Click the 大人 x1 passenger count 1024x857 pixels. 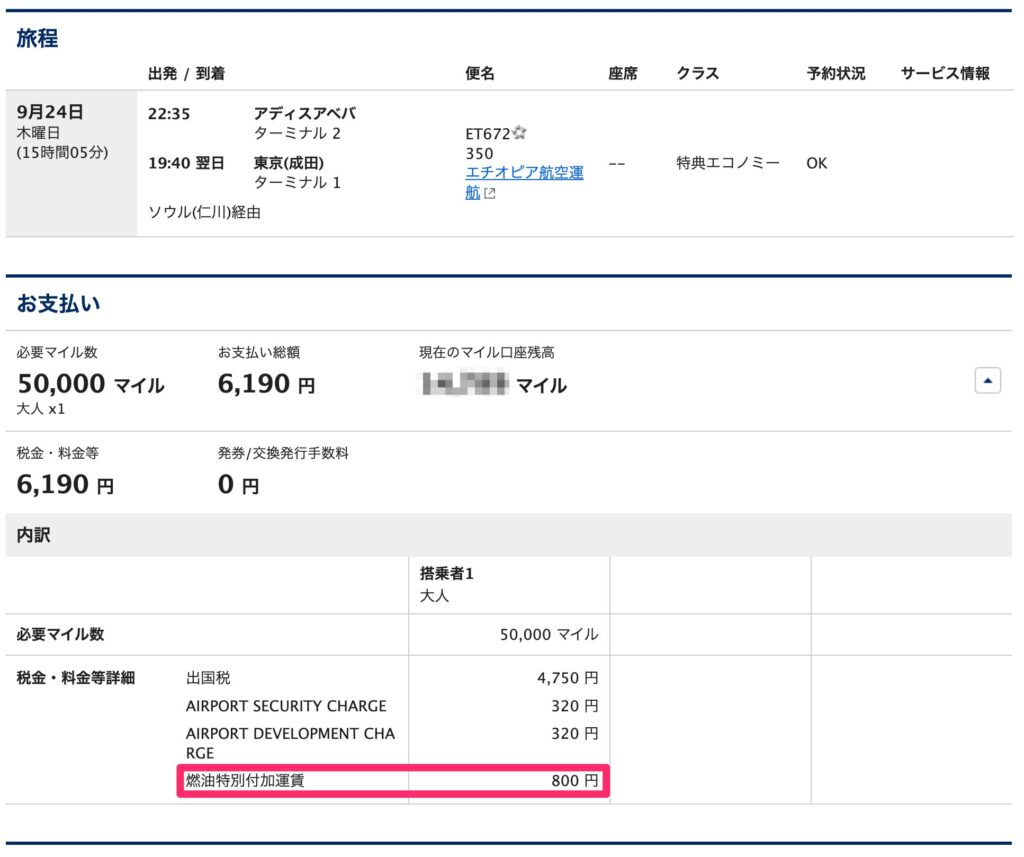coord(40,409)
